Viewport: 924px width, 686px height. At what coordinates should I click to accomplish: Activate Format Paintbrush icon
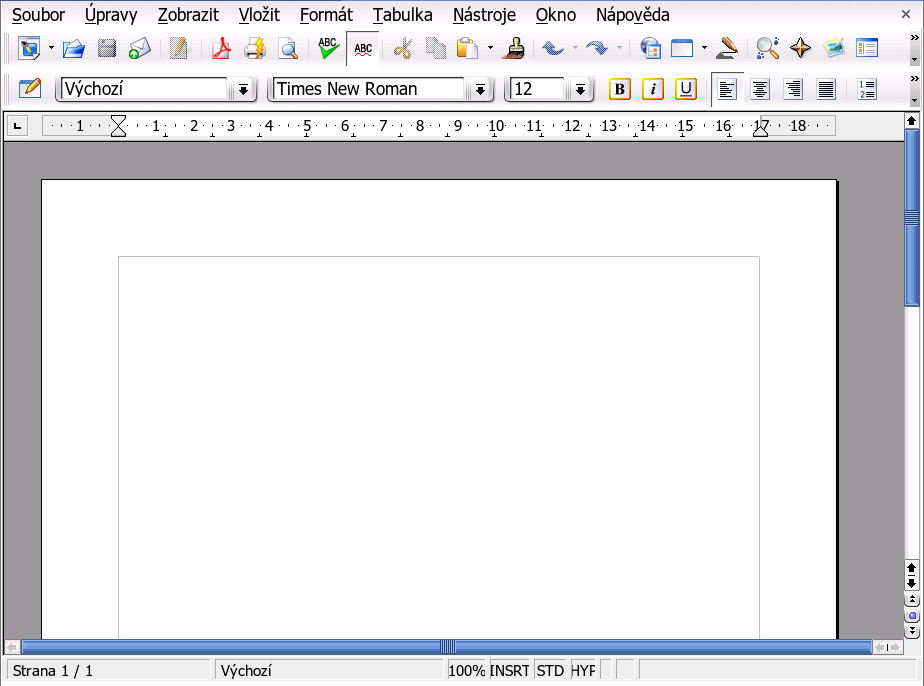point(513,48)
